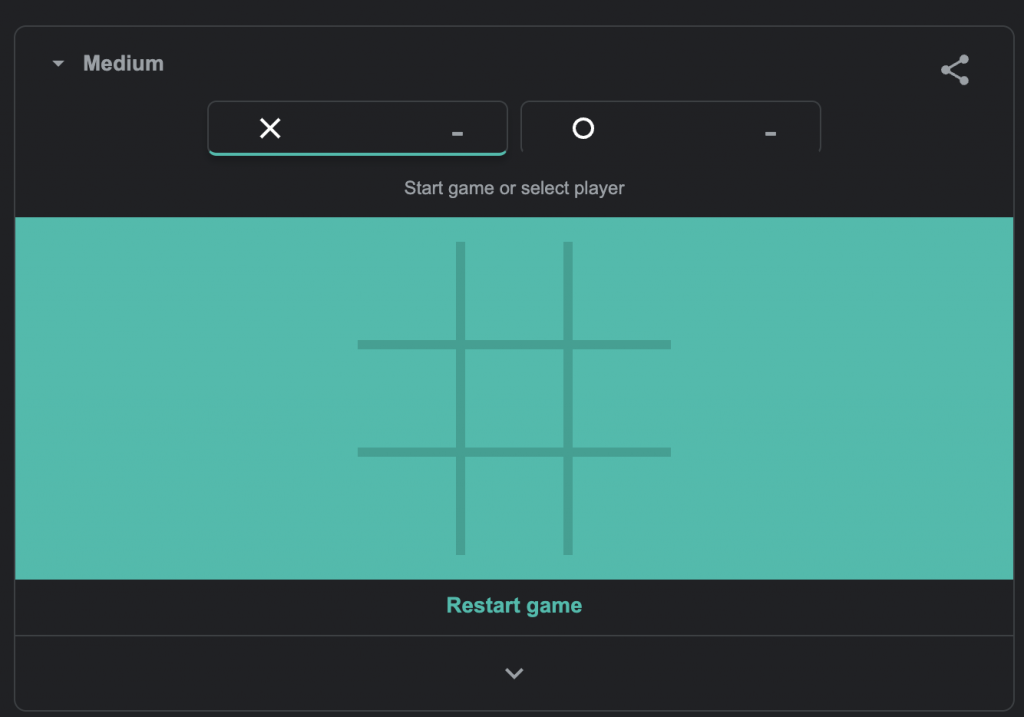
Task: Click the share icon
Action: [x=955, y=70]
